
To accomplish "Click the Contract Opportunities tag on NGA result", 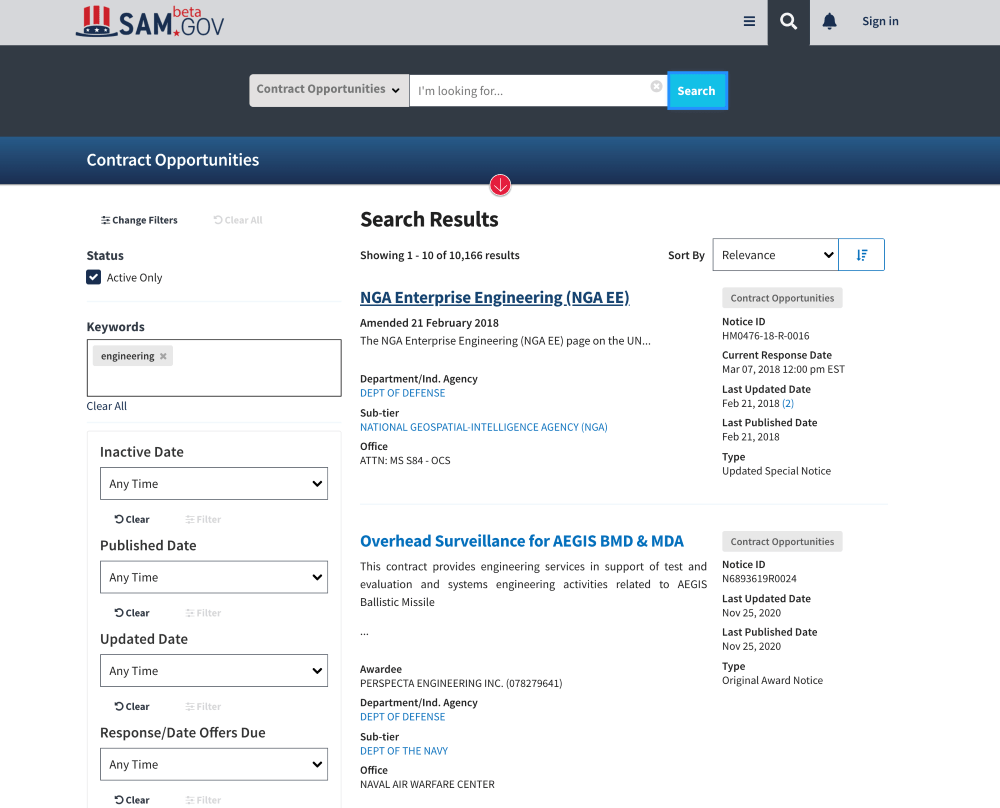I will (x=782, y=298).
